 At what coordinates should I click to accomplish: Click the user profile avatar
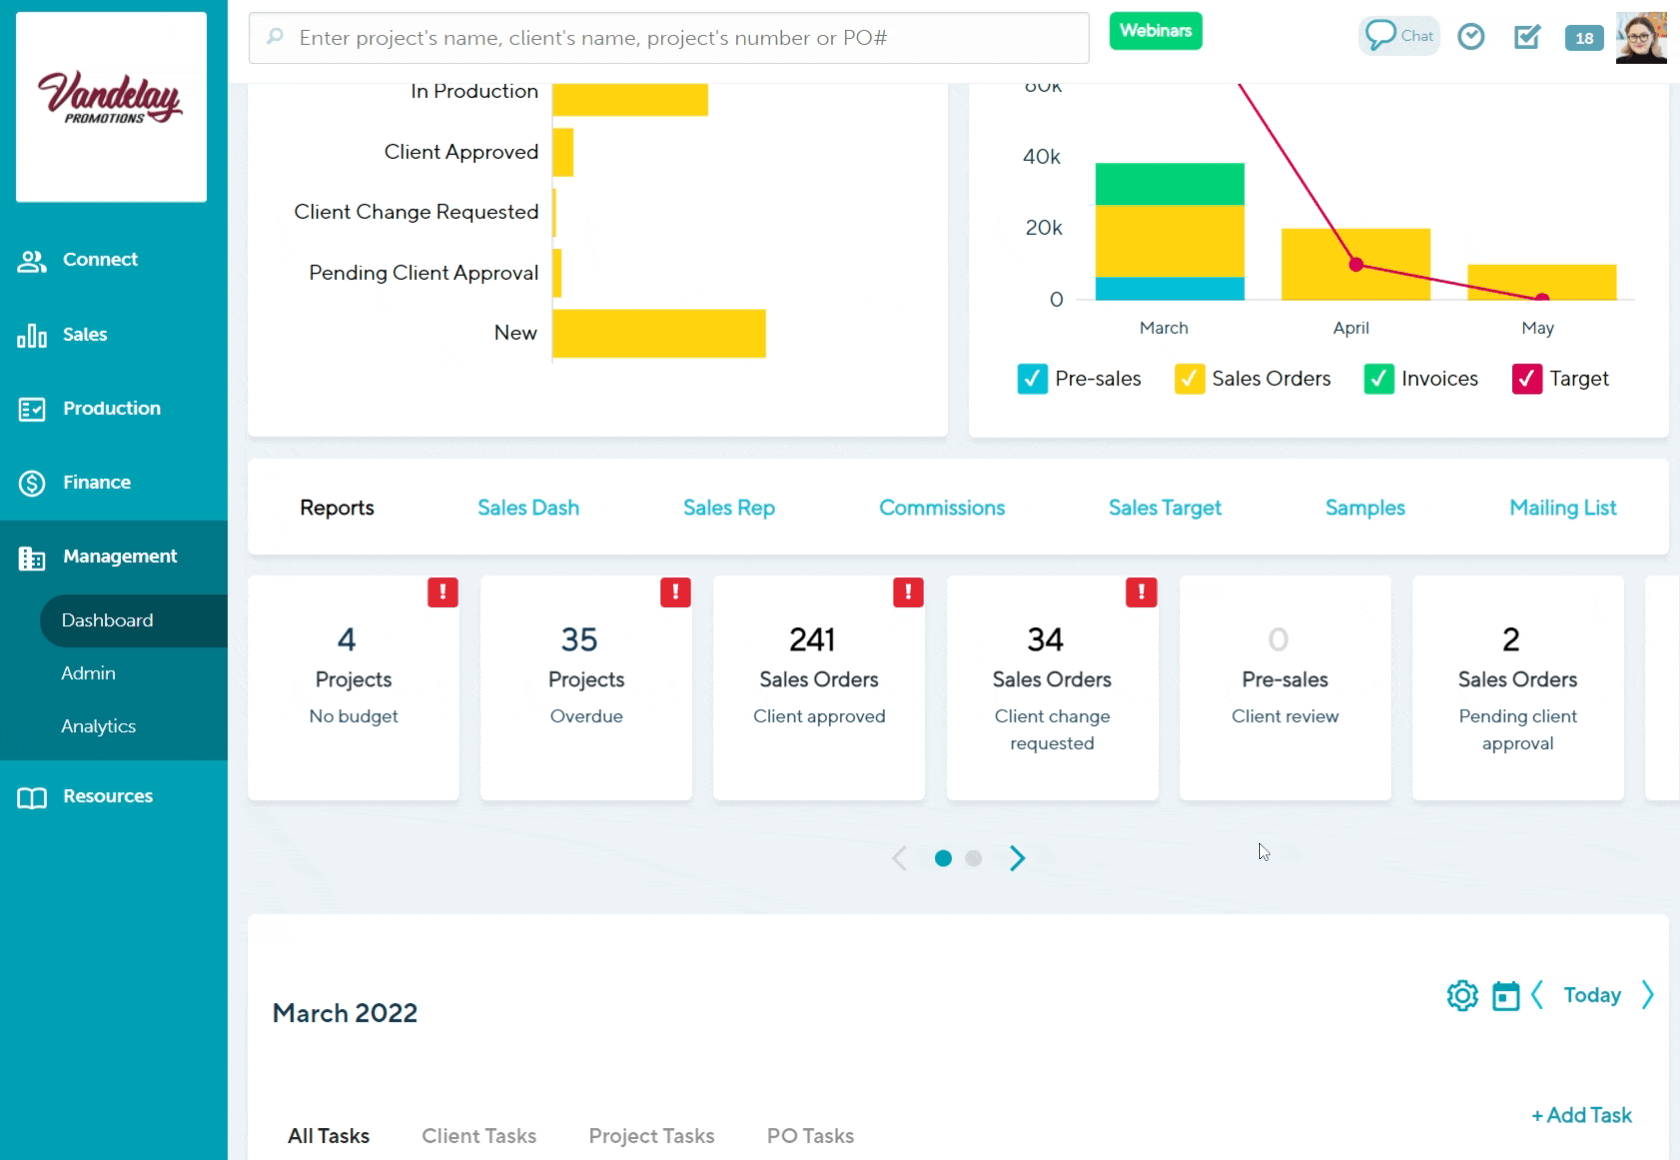pos(1641,38)
